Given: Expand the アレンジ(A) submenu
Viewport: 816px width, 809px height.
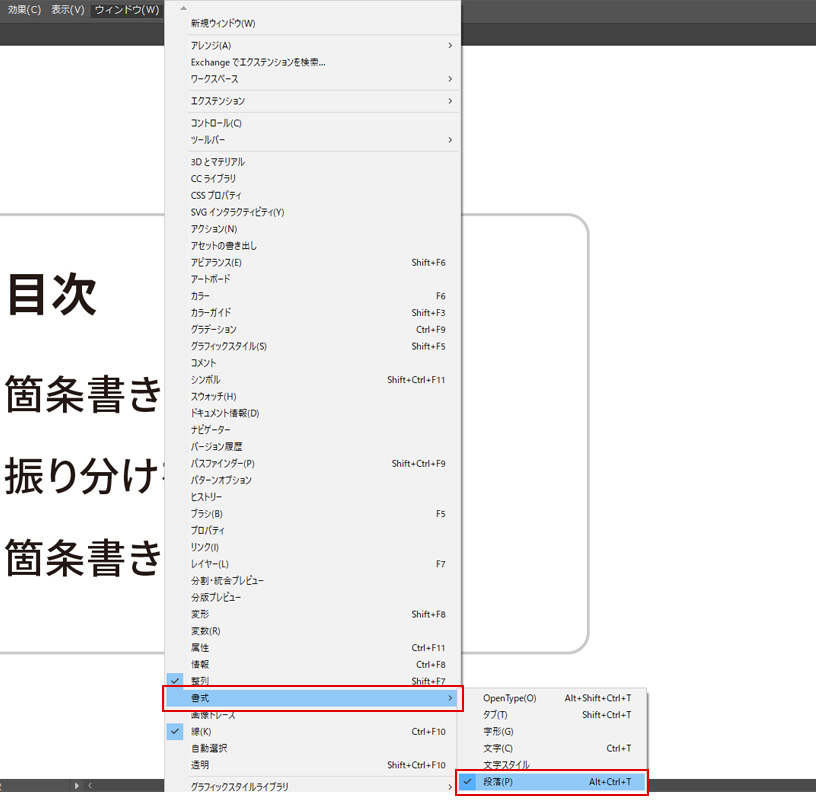Looking at the screenshot, I should pos(312,46).
